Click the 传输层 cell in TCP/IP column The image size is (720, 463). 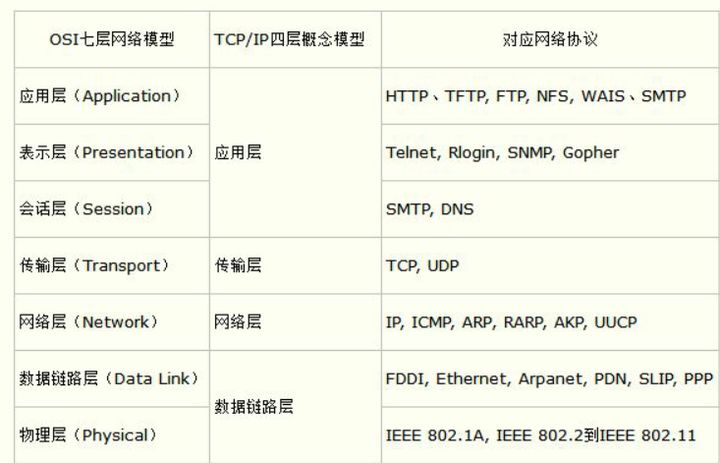coord(238,266)
